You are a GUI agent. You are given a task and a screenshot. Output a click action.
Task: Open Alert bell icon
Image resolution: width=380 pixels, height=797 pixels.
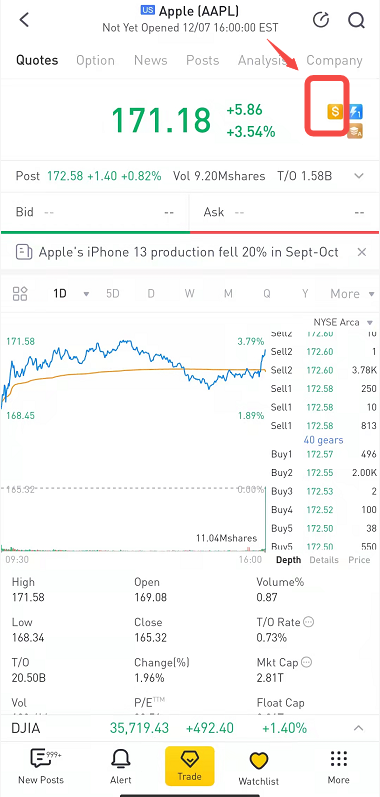click(x=121, y=759)
